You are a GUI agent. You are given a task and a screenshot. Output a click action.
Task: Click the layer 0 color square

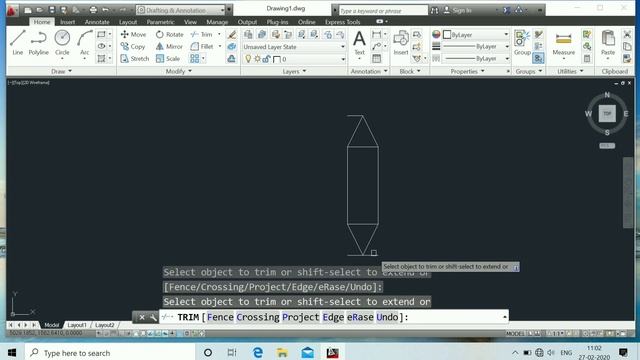(x=277, y=60)
